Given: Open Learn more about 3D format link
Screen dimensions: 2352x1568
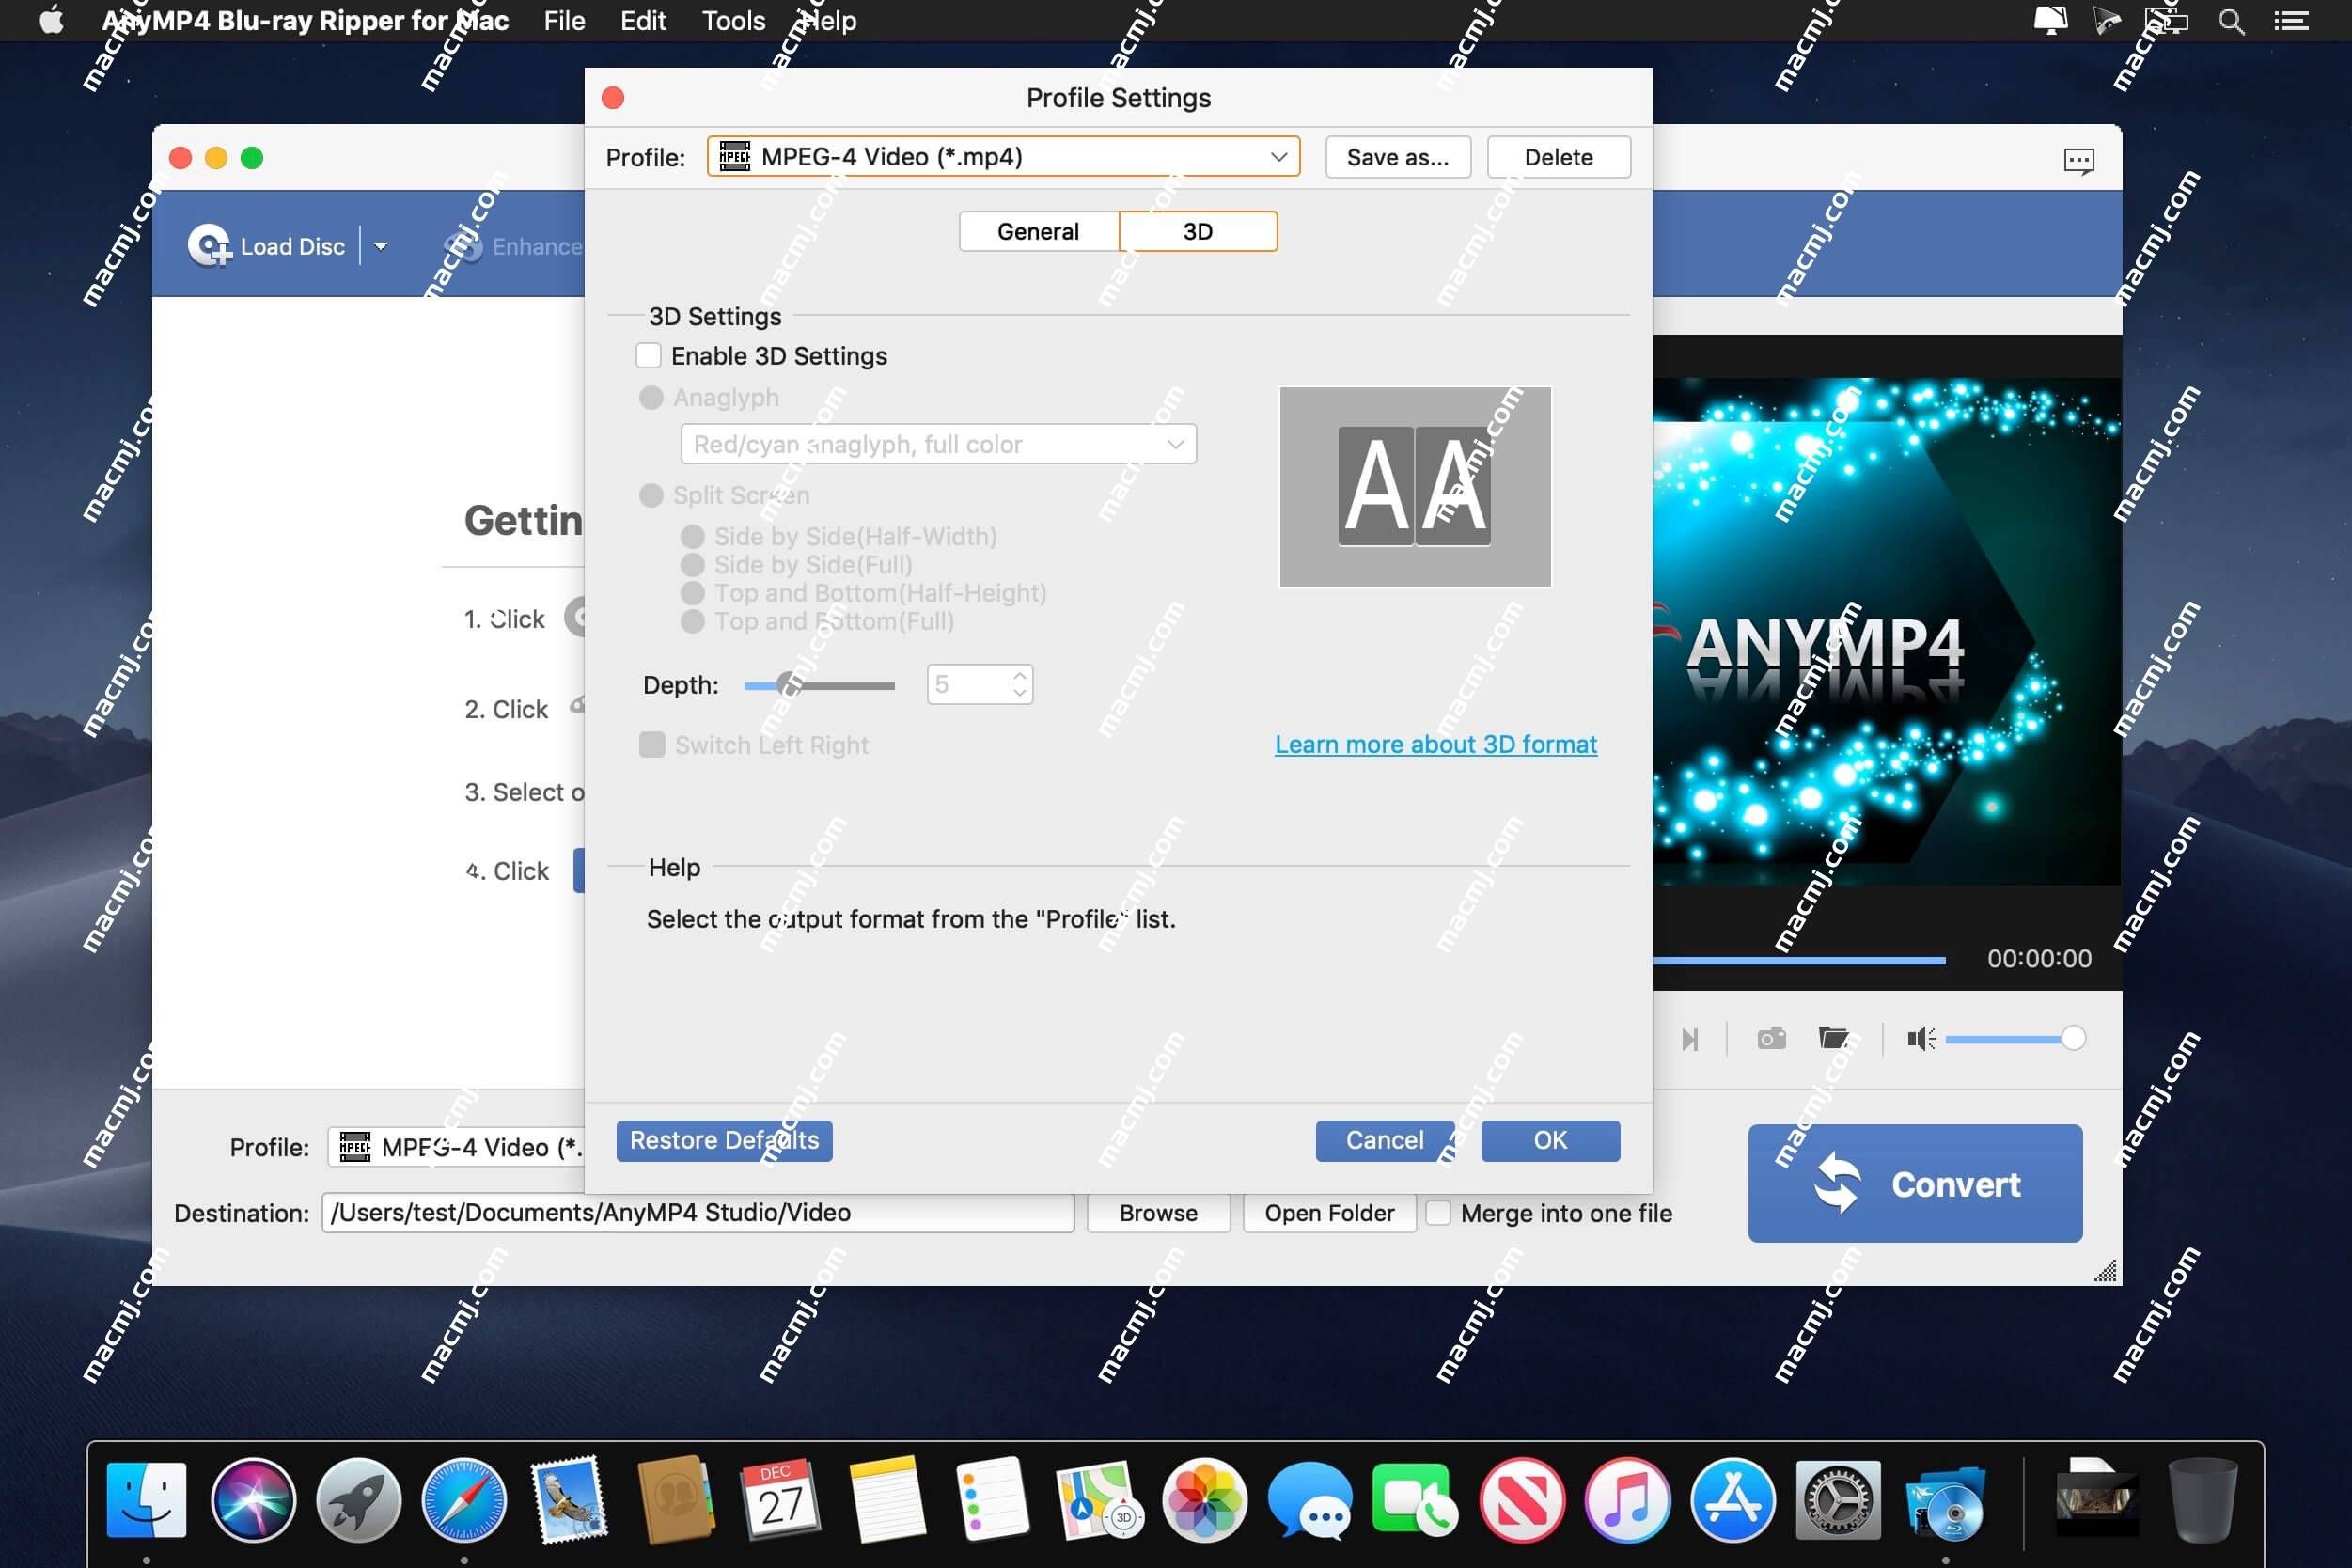Looking at the screenshot, I should pos(1435,744).
